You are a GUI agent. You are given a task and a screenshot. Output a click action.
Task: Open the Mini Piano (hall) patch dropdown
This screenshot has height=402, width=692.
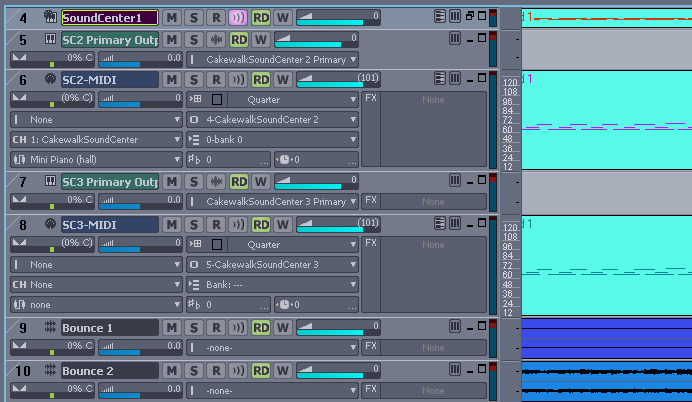pos(95,160)
